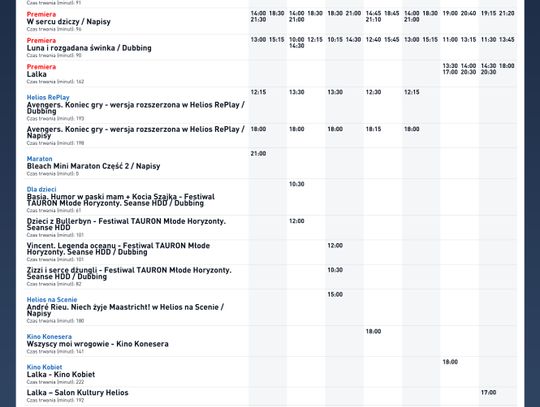Select the 12:00 showtime for Dzieci z Bullerbyn

297,221
